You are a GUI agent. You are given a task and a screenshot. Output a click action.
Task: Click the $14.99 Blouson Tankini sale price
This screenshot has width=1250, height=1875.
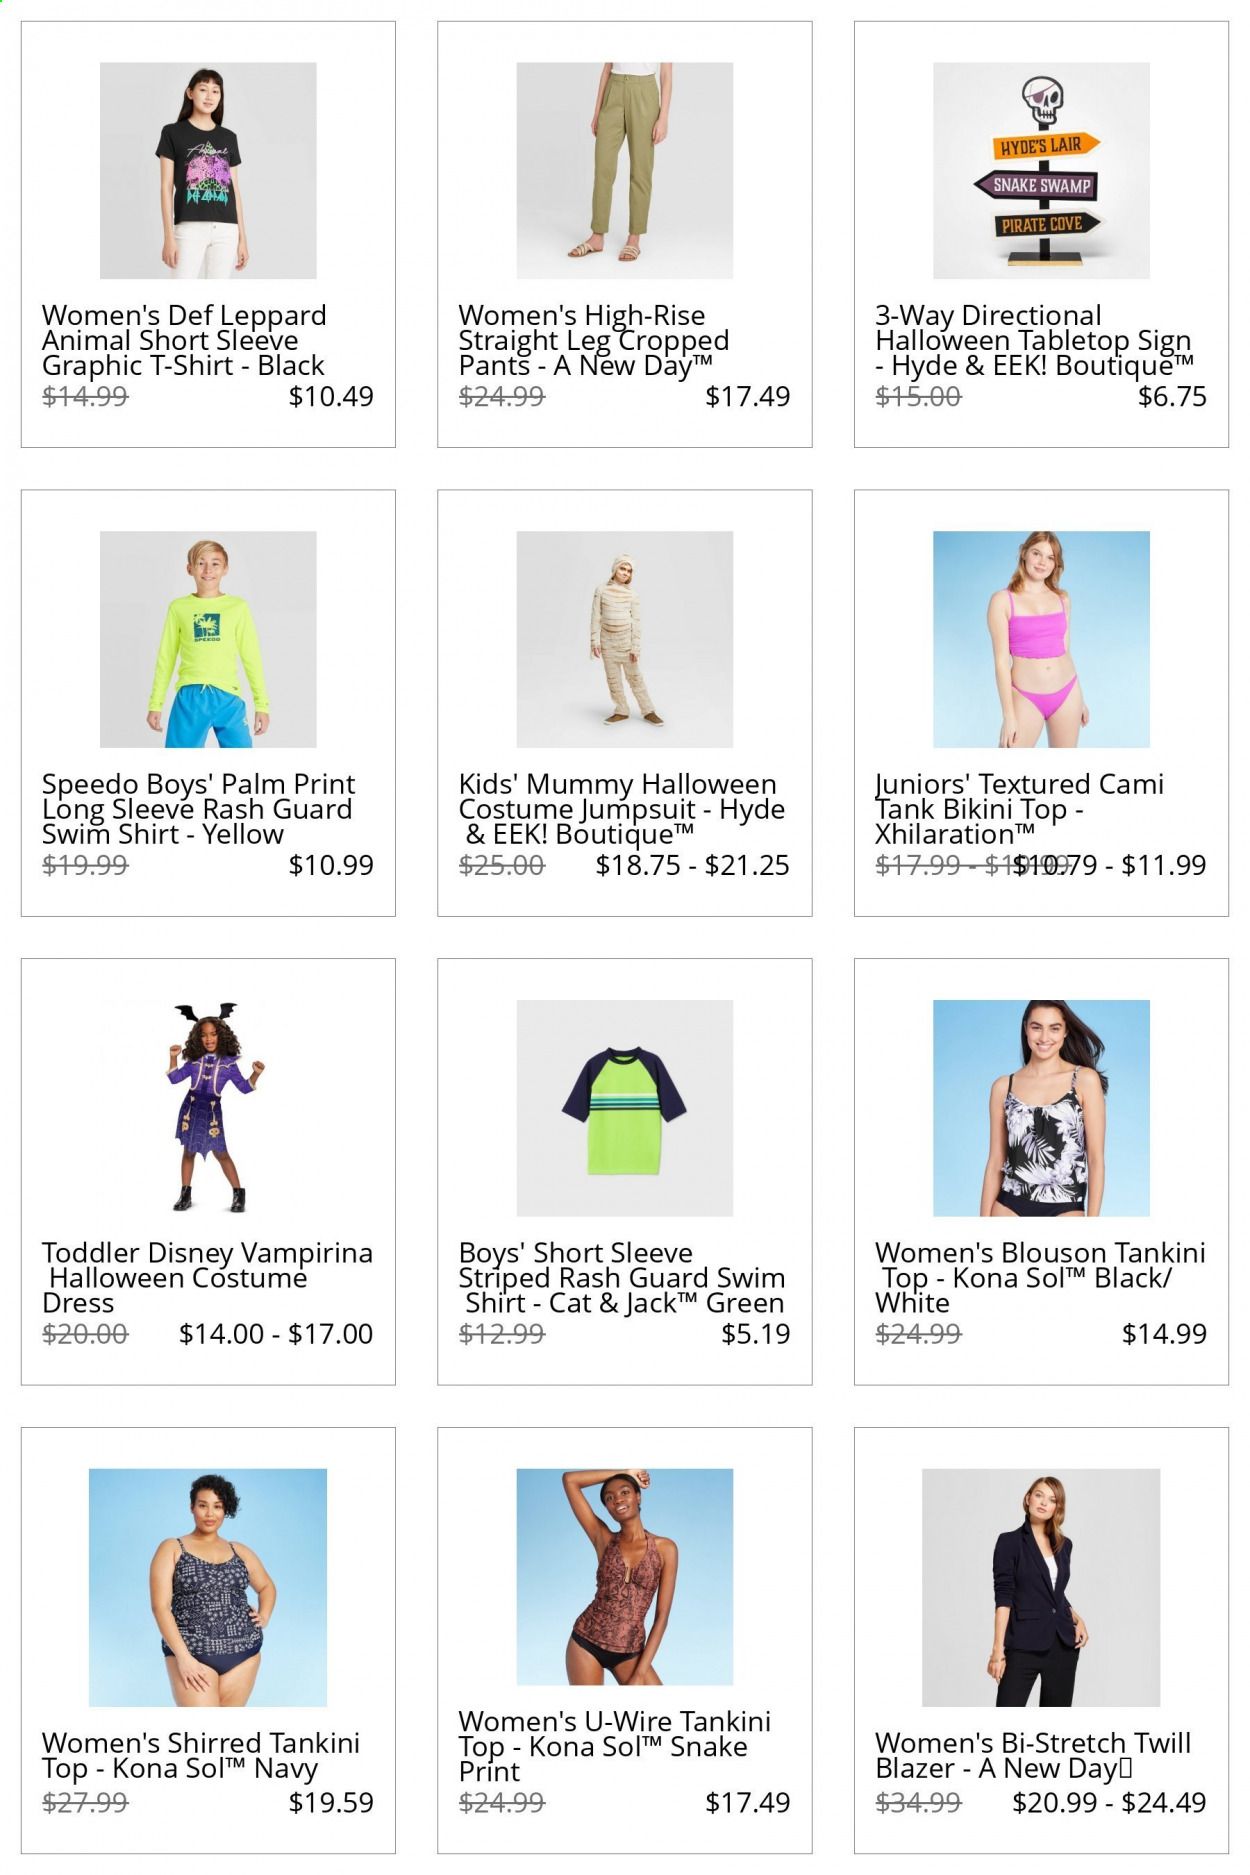[x=1164, y=1333]
